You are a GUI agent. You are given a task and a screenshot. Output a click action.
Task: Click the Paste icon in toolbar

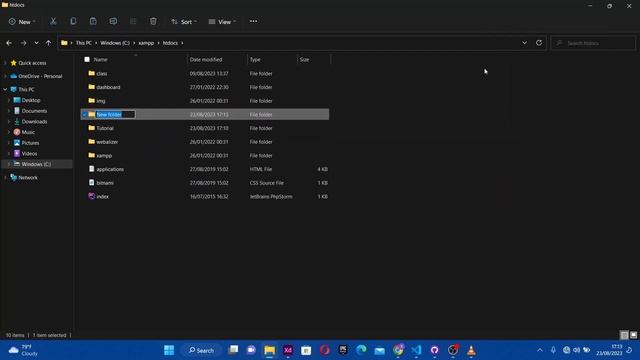click(x=93, y=21)
